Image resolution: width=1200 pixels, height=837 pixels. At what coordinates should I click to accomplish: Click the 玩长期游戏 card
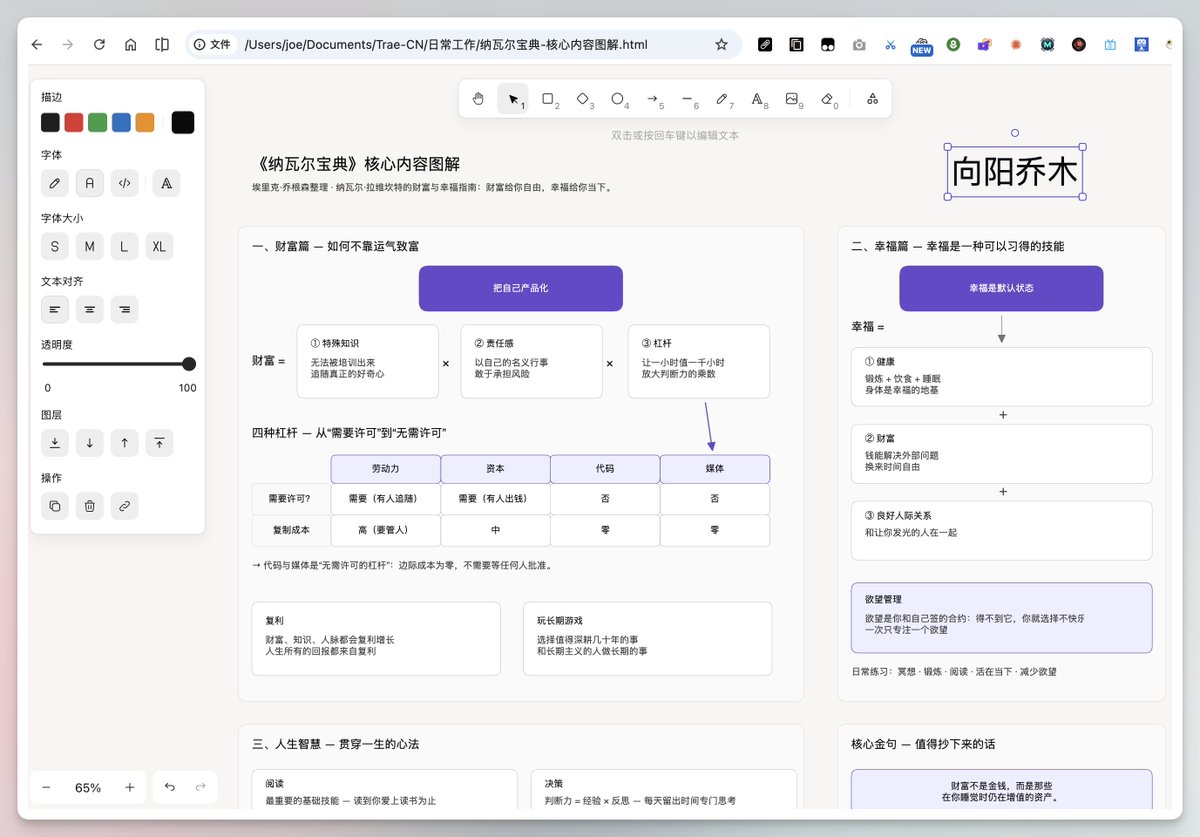[647, 638]
